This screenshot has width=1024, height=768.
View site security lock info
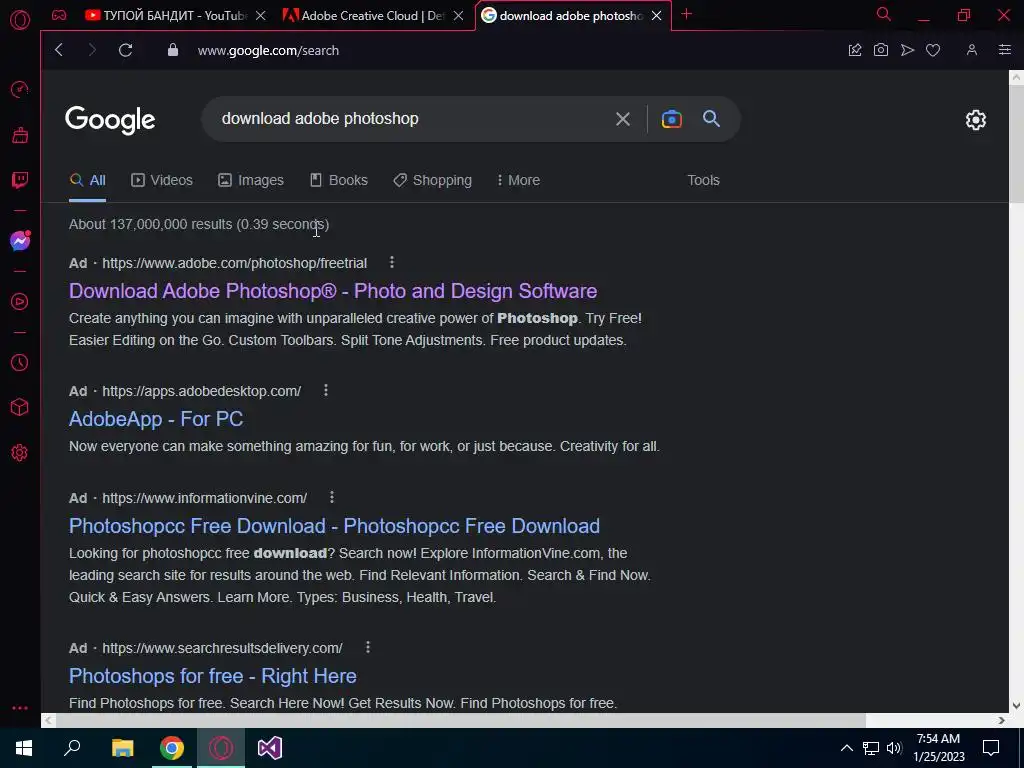coord(173,50)
